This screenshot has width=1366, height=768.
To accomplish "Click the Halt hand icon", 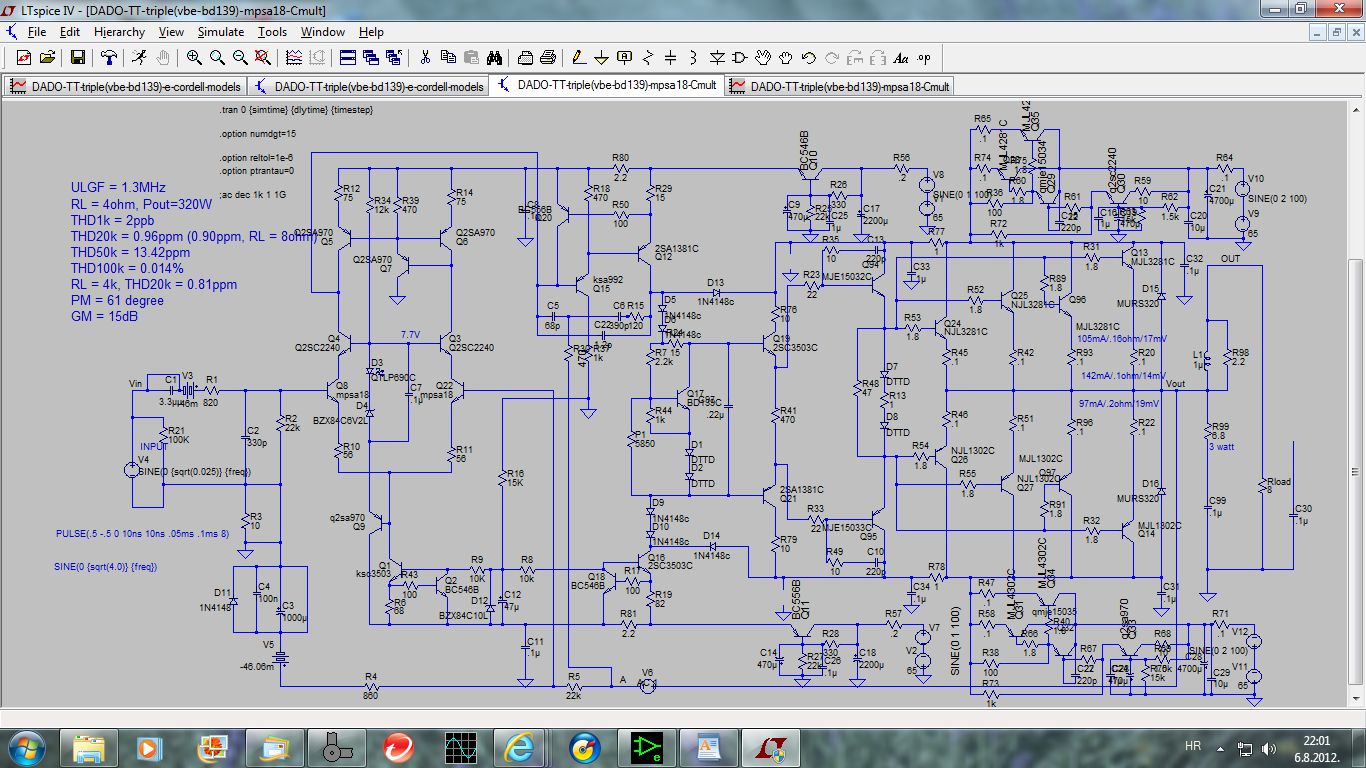I will [x=163, y=57].
